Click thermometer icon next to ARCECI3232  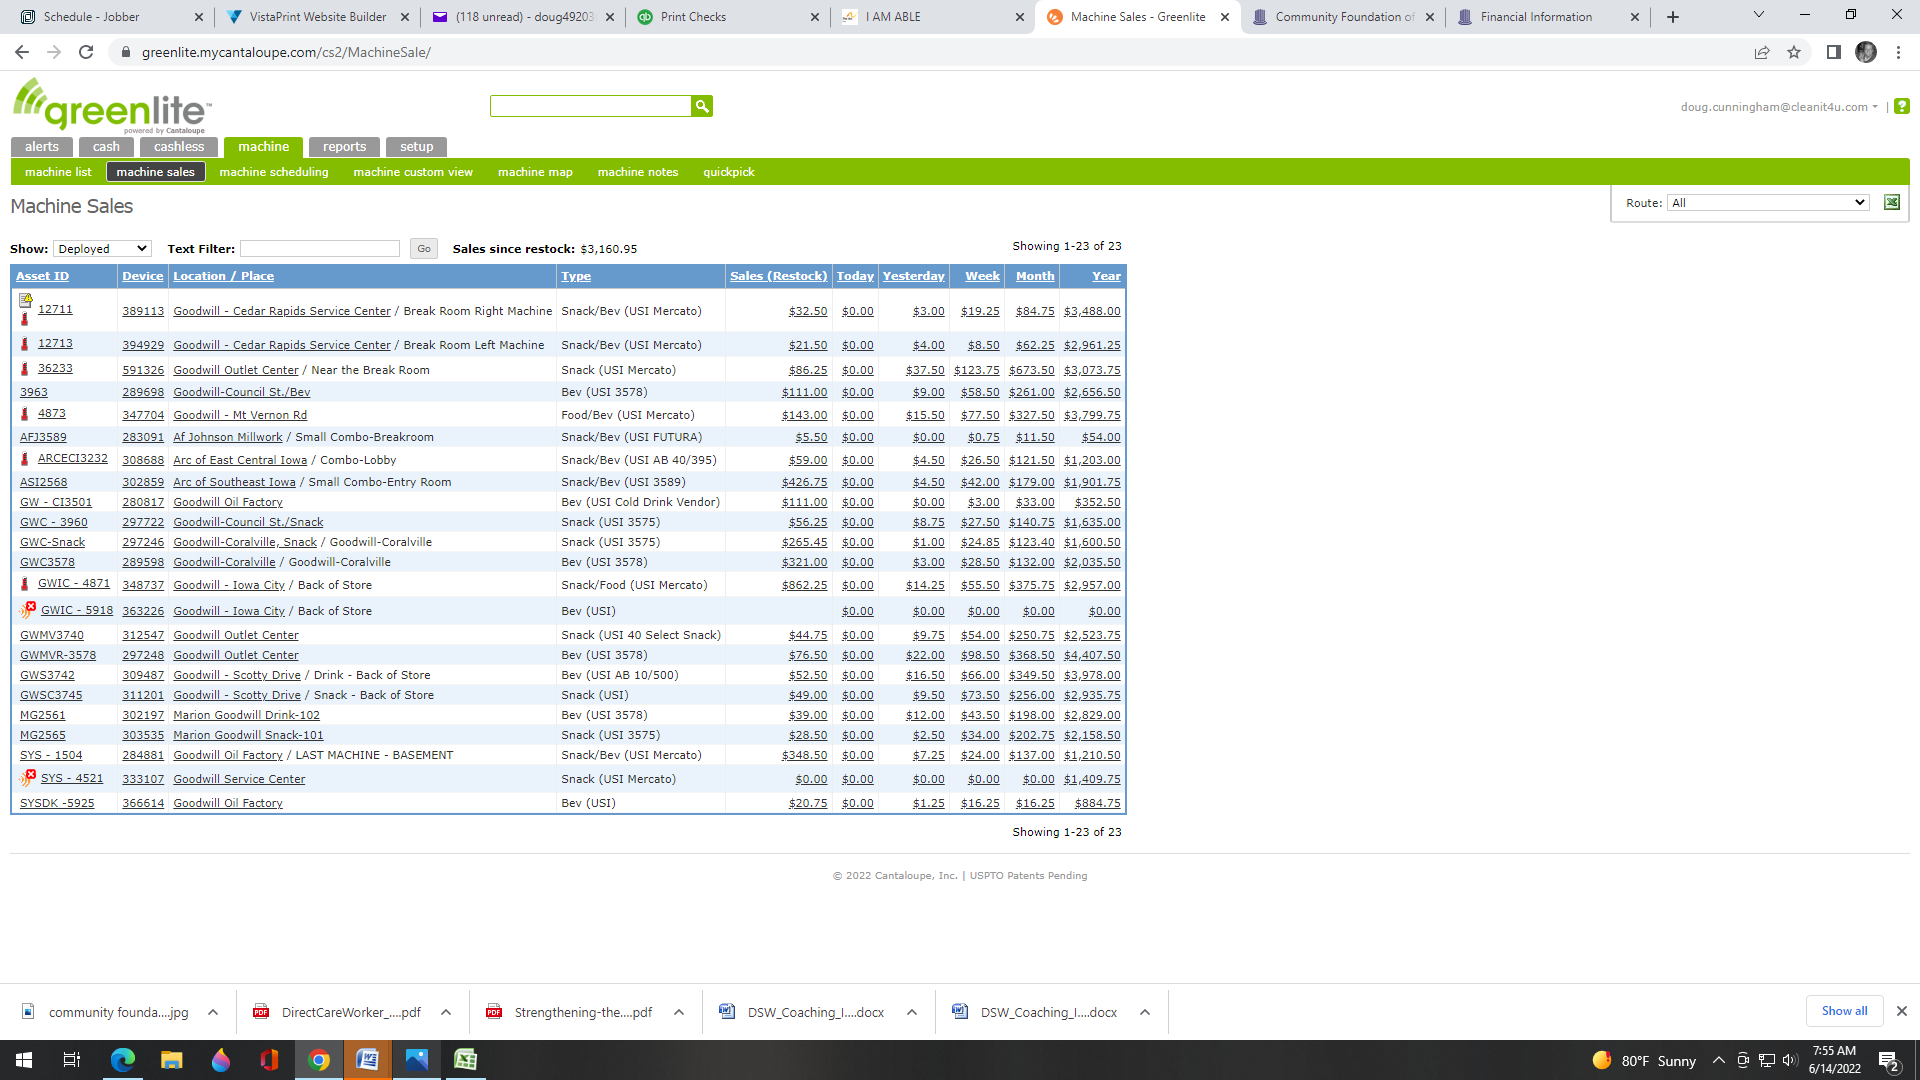pos(25,459)
